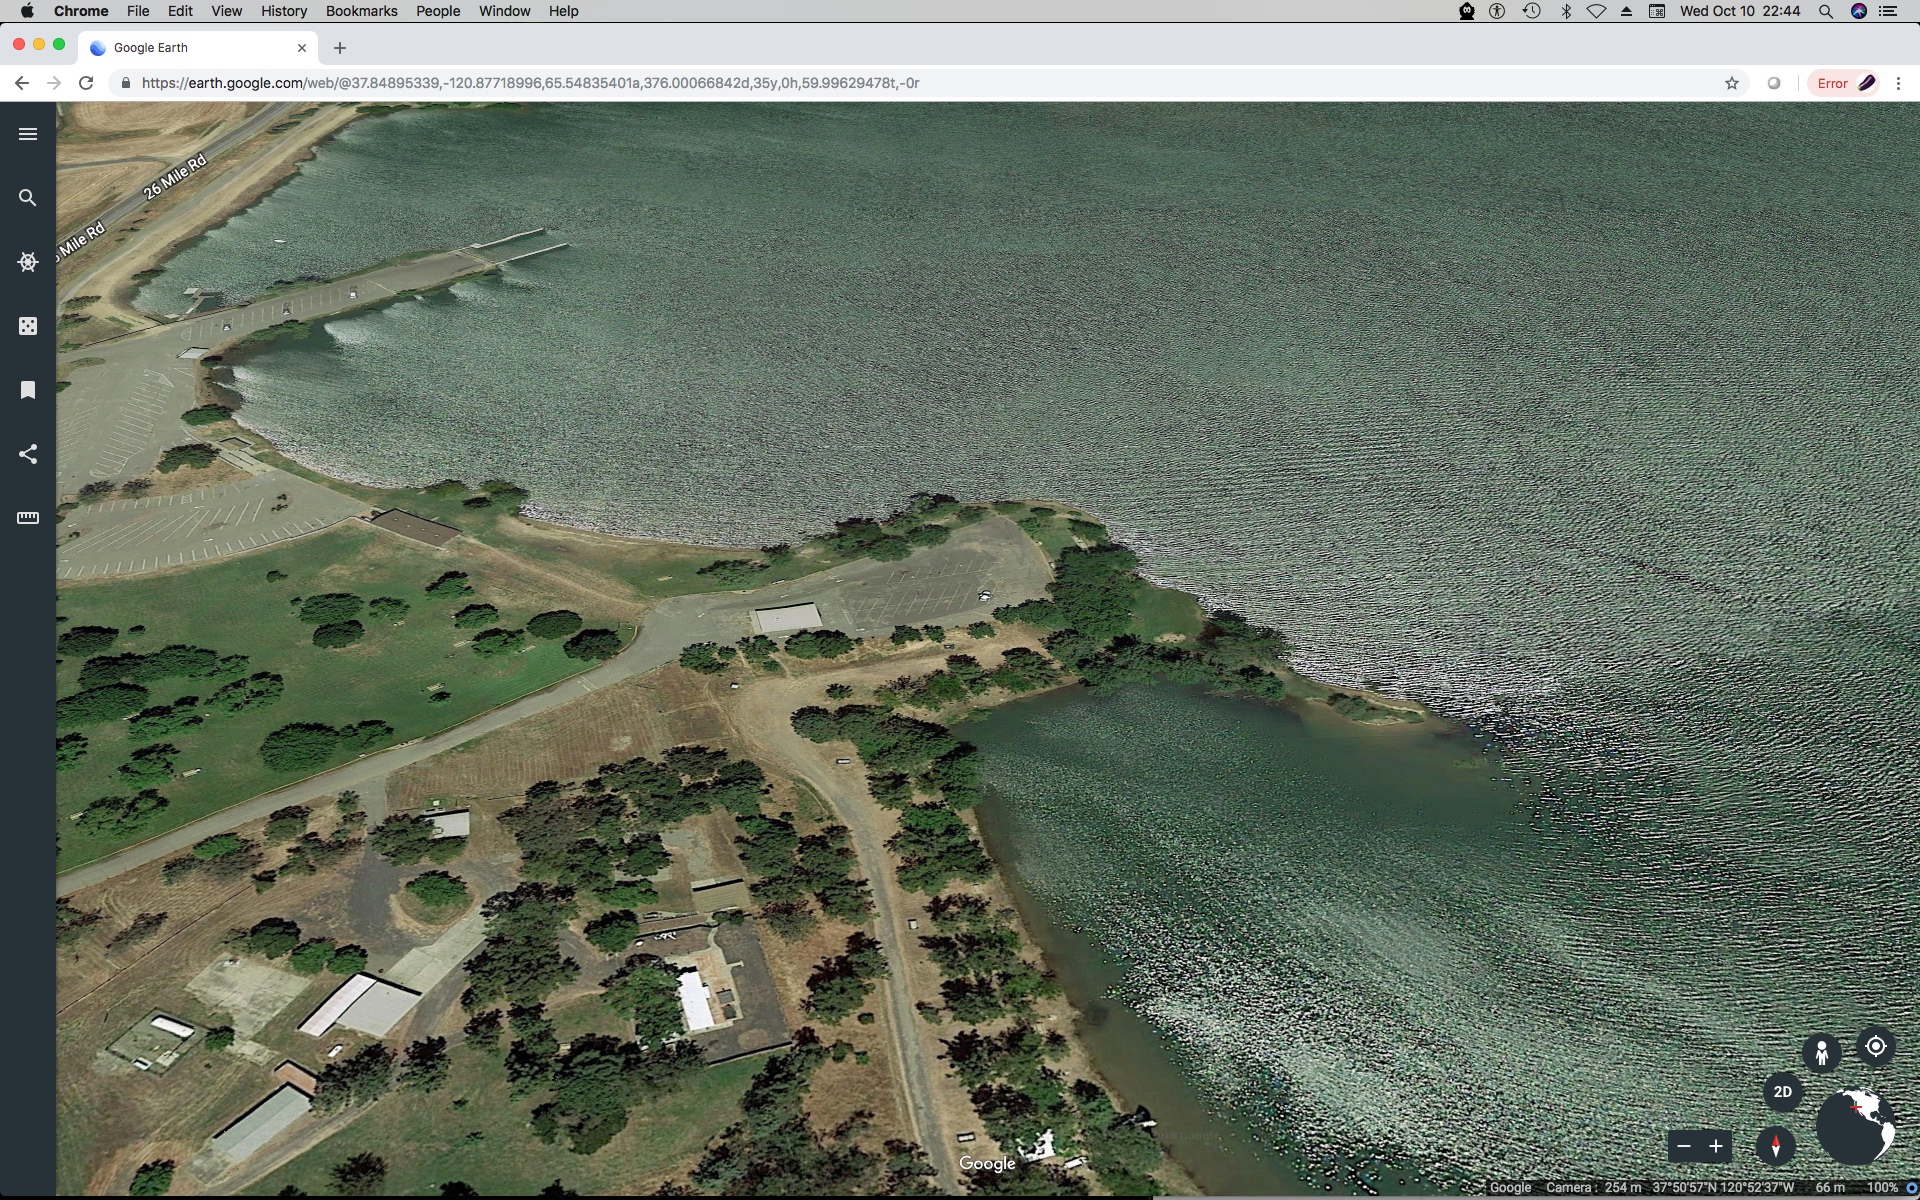
Task: Click the Search magnifier in sidebar
Action: 28,198
